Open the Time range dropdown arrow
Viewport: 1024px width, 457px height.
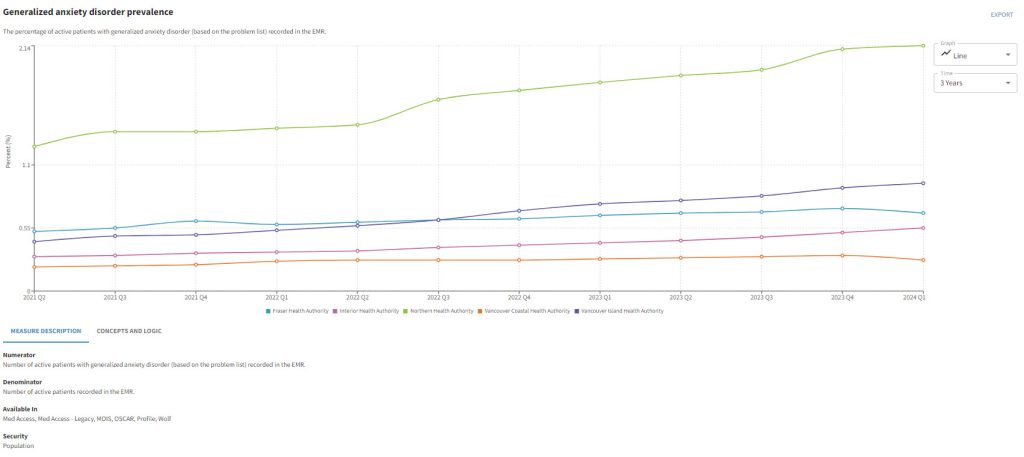click(x=1007, y=83)
